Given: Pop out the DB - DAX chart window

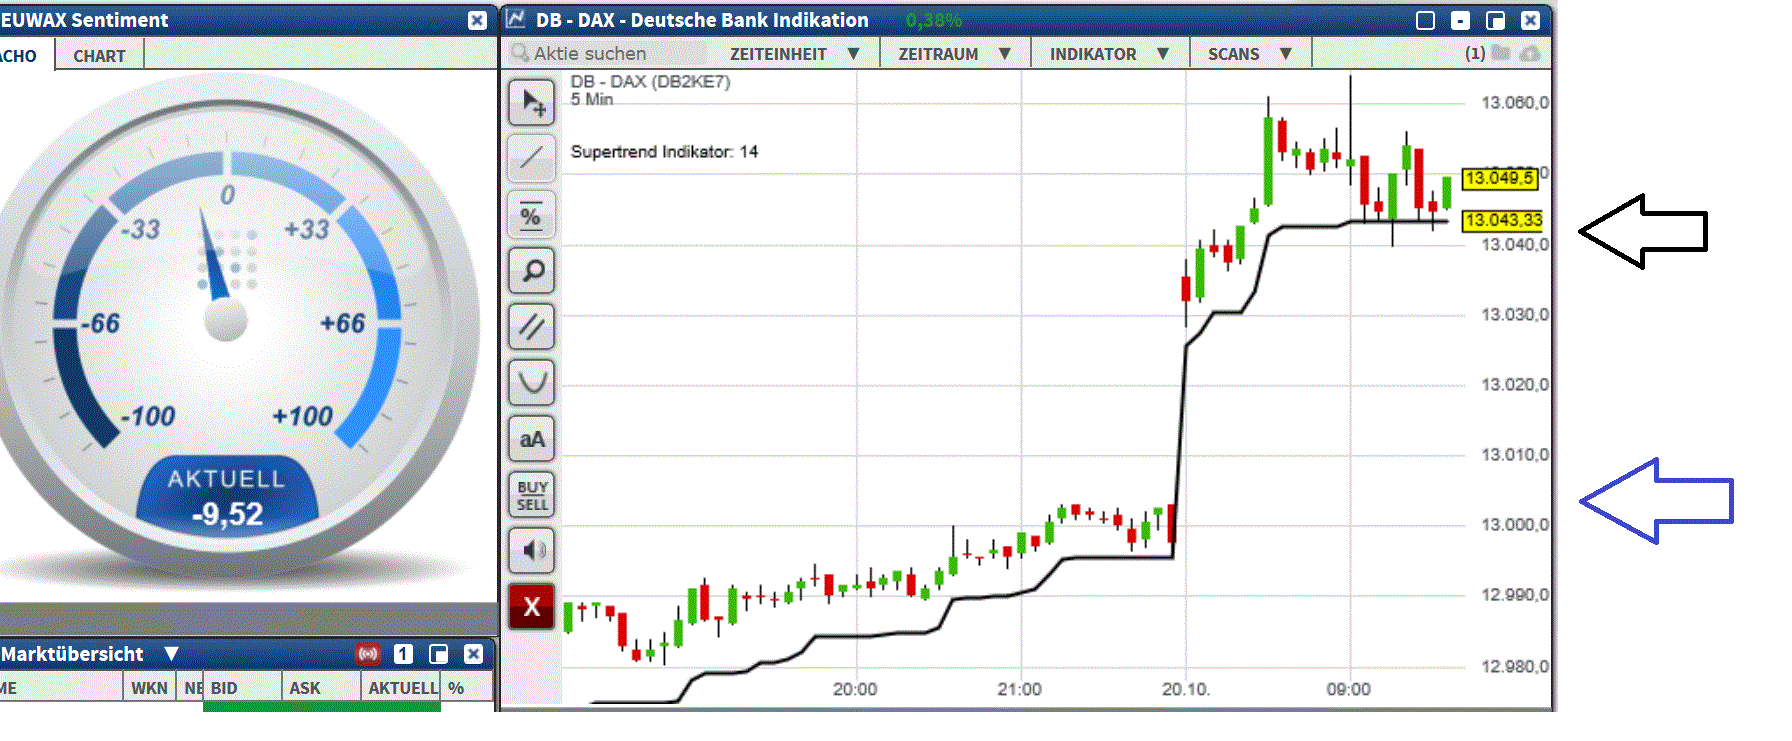Looking at the screenshot, I should pos(1496,20).
